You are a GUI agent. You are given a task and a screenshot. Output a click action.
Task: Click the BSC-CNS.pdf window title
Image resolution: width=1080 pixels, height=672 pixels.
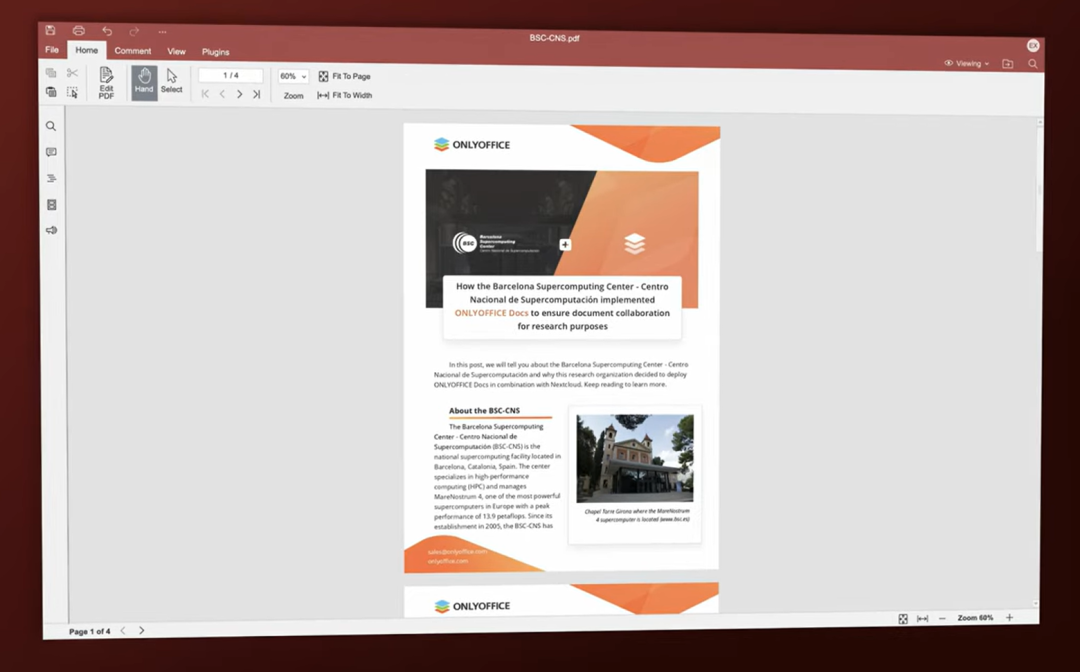tap(554, 39)
